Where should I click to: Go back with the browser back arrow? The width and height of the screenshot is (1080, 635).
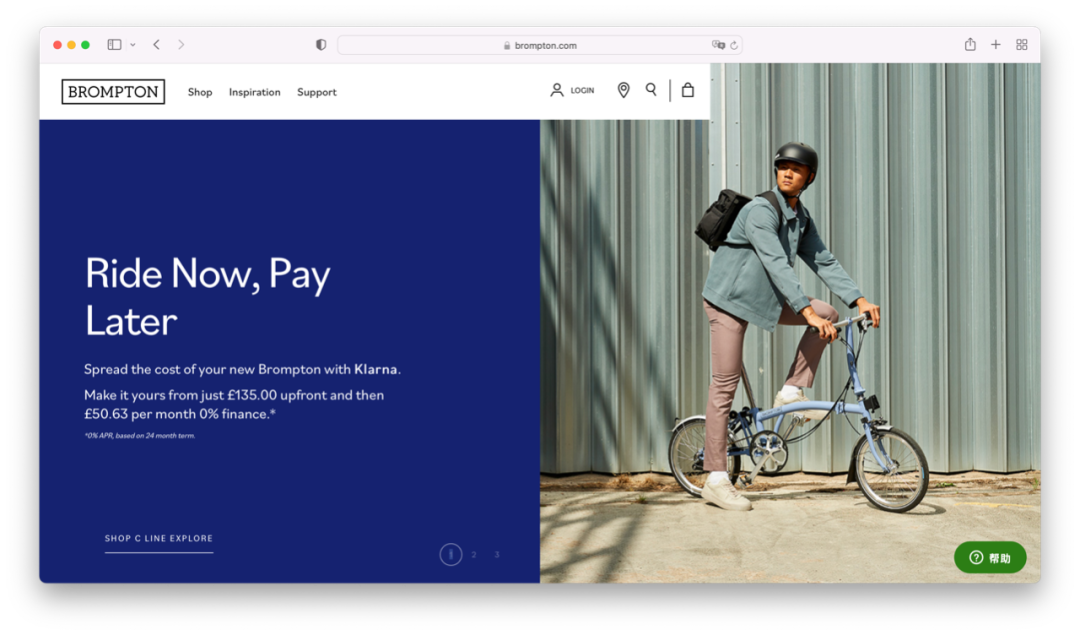tap(156, 45)
